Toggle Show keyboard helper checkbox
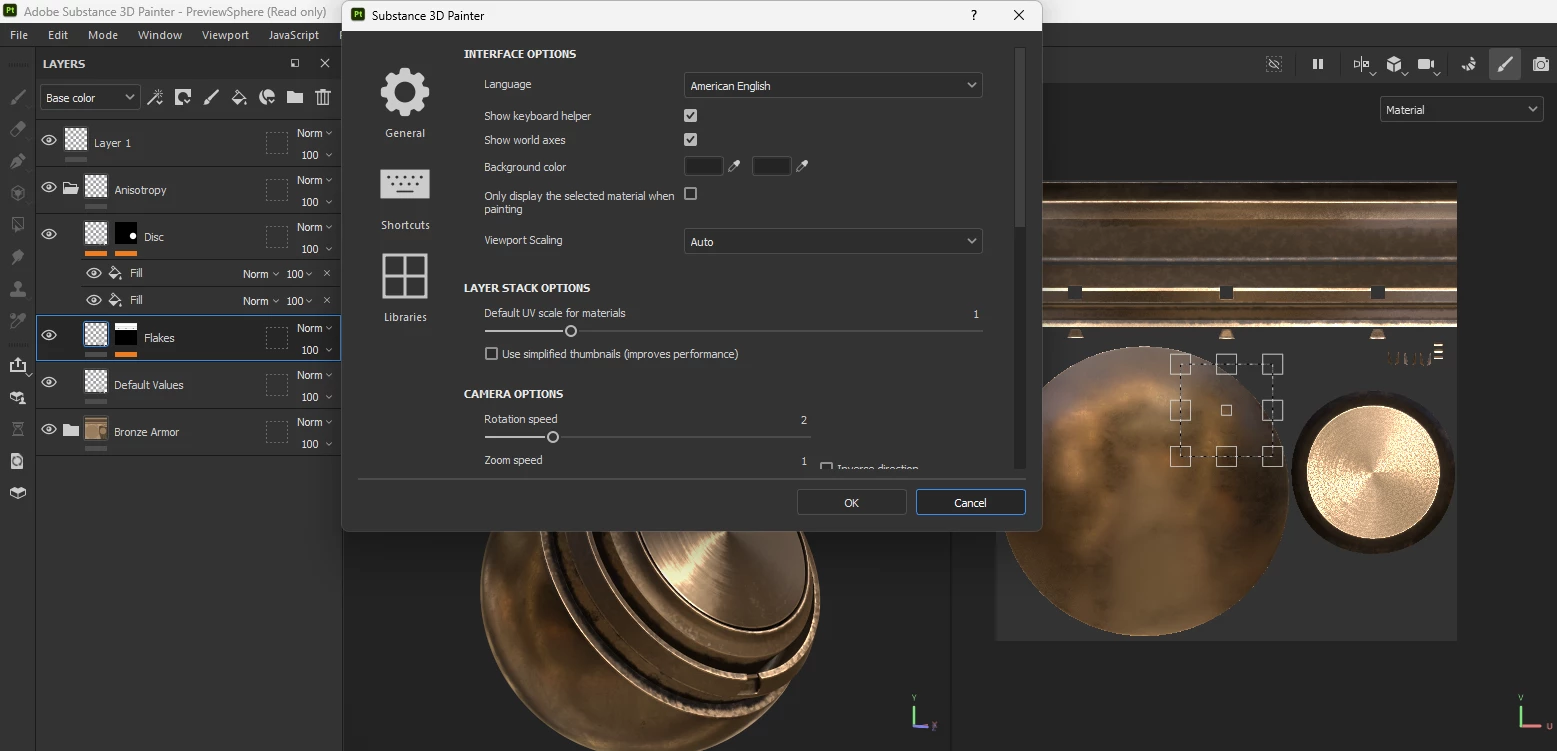1557x751 pixels. [x=690, y=116]
